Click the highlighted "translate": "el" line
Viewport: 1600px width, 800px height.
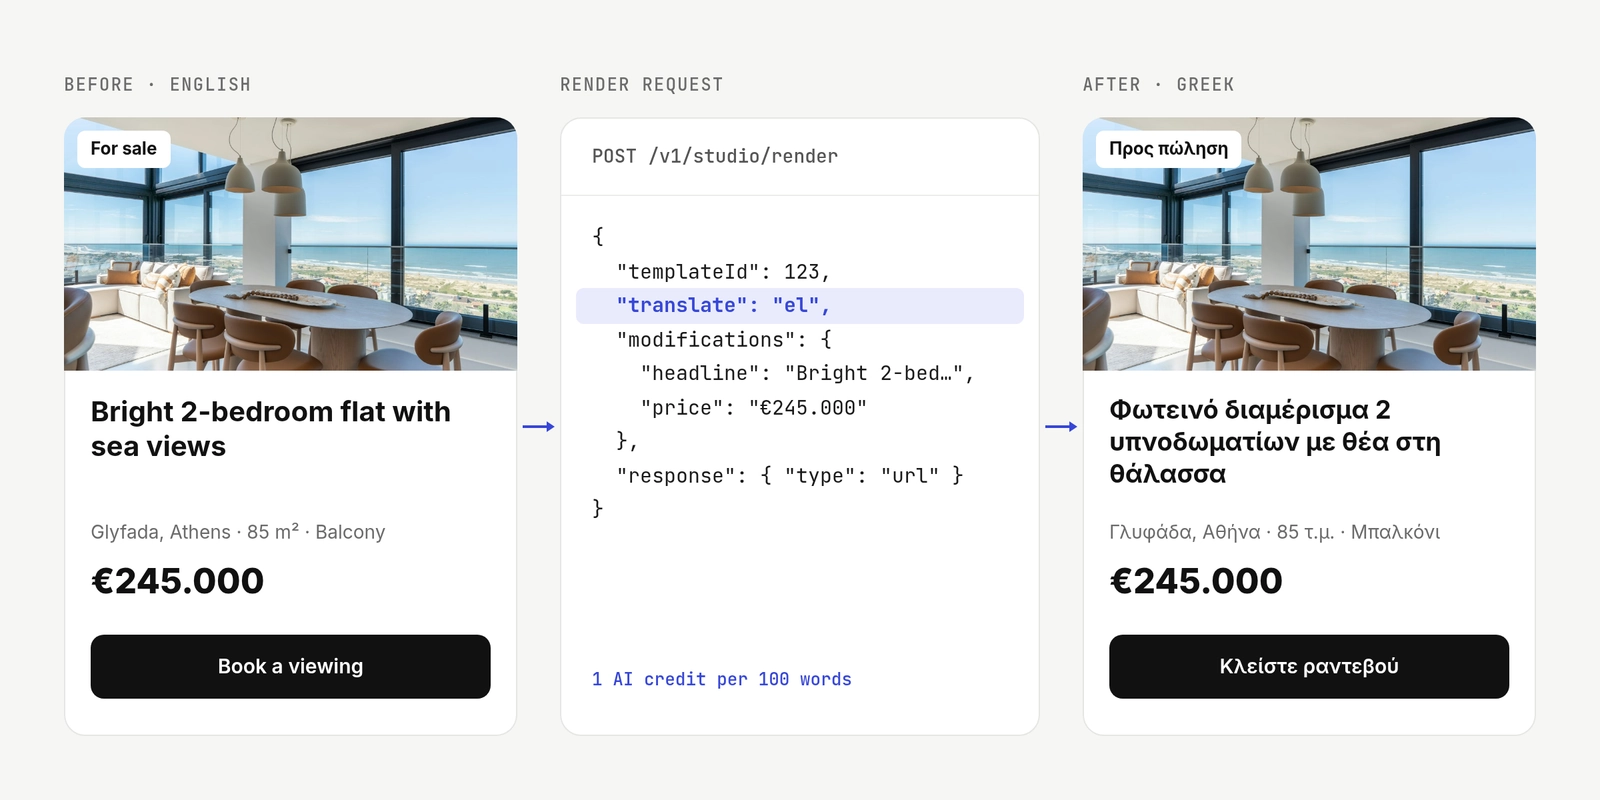[800, 306]
